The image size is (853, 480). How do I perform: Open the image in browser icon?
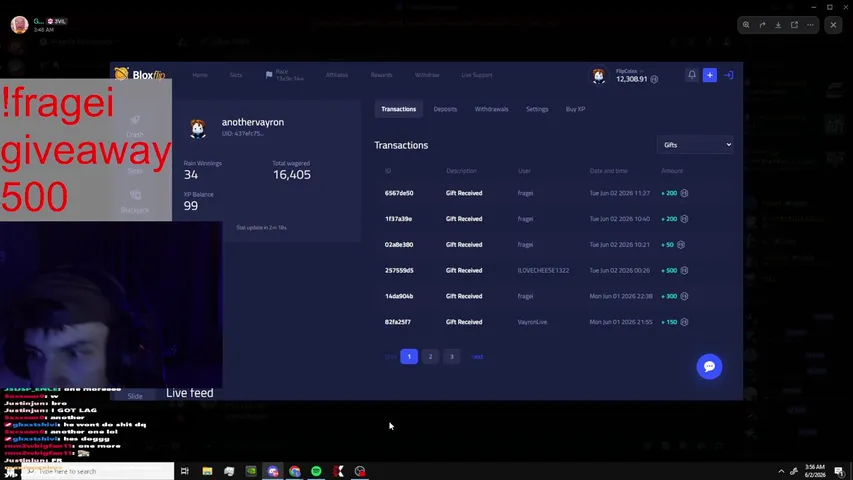794,25
